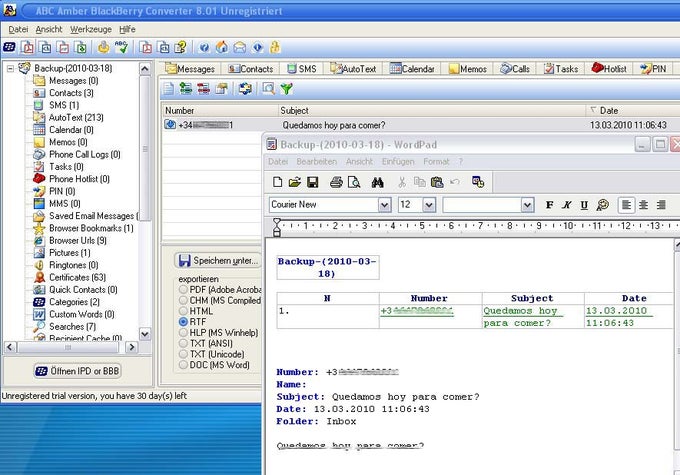Click the Subject column header

point(432,111)
